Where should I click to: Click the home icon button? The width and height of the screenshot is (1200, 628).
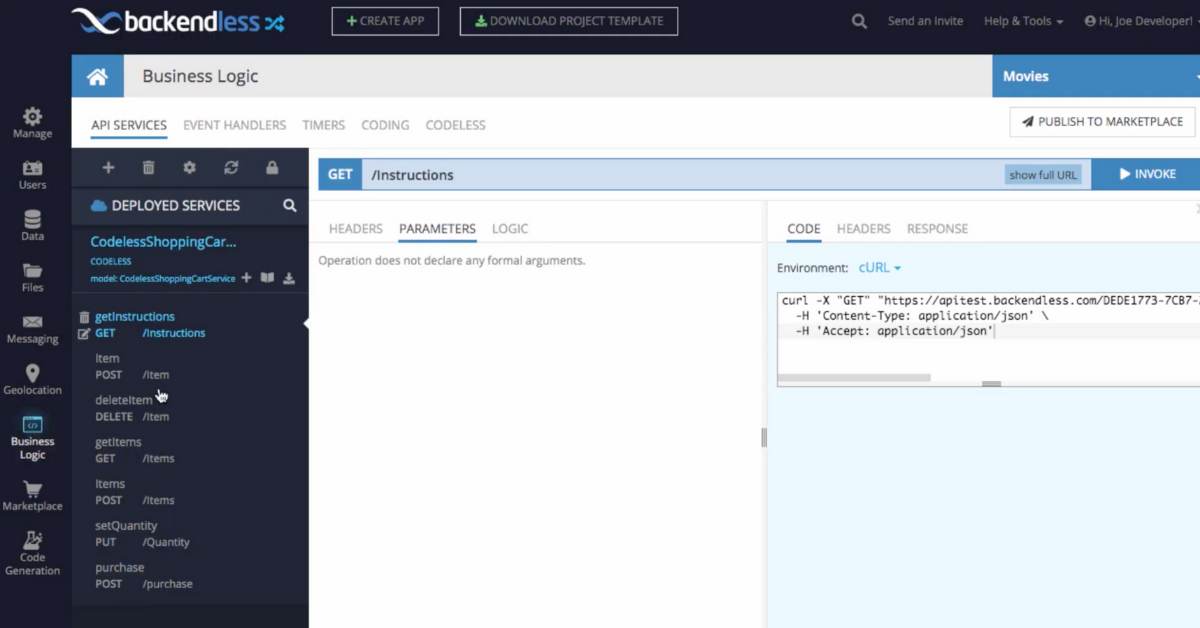point(97,76)
